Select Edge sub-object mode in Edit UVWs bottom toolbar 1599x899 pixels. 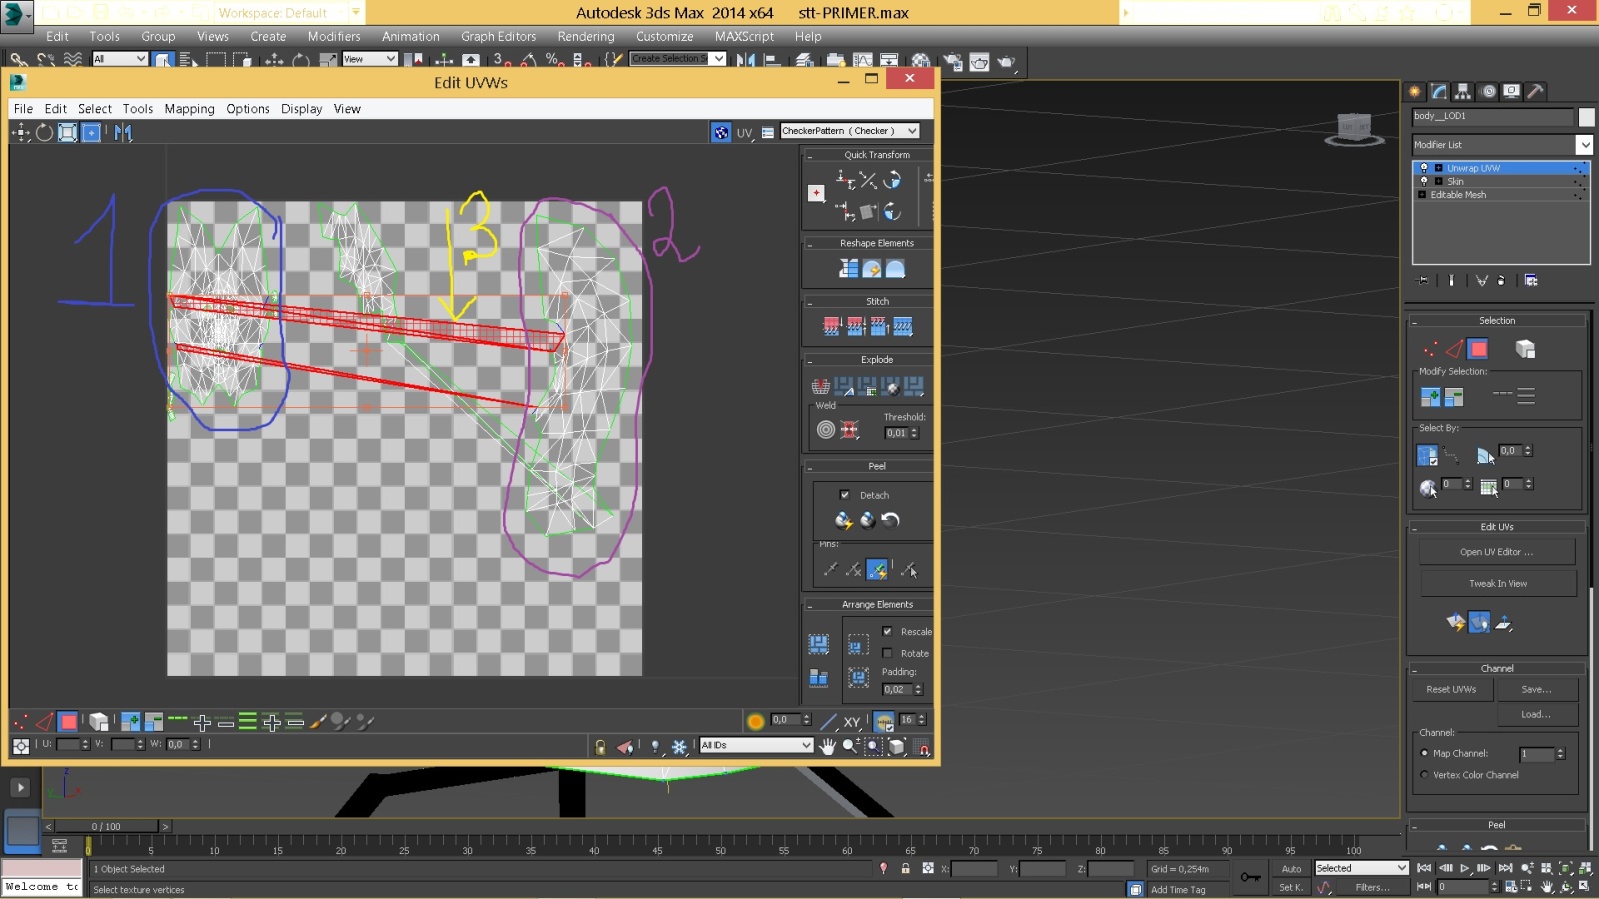click(44, 721)
